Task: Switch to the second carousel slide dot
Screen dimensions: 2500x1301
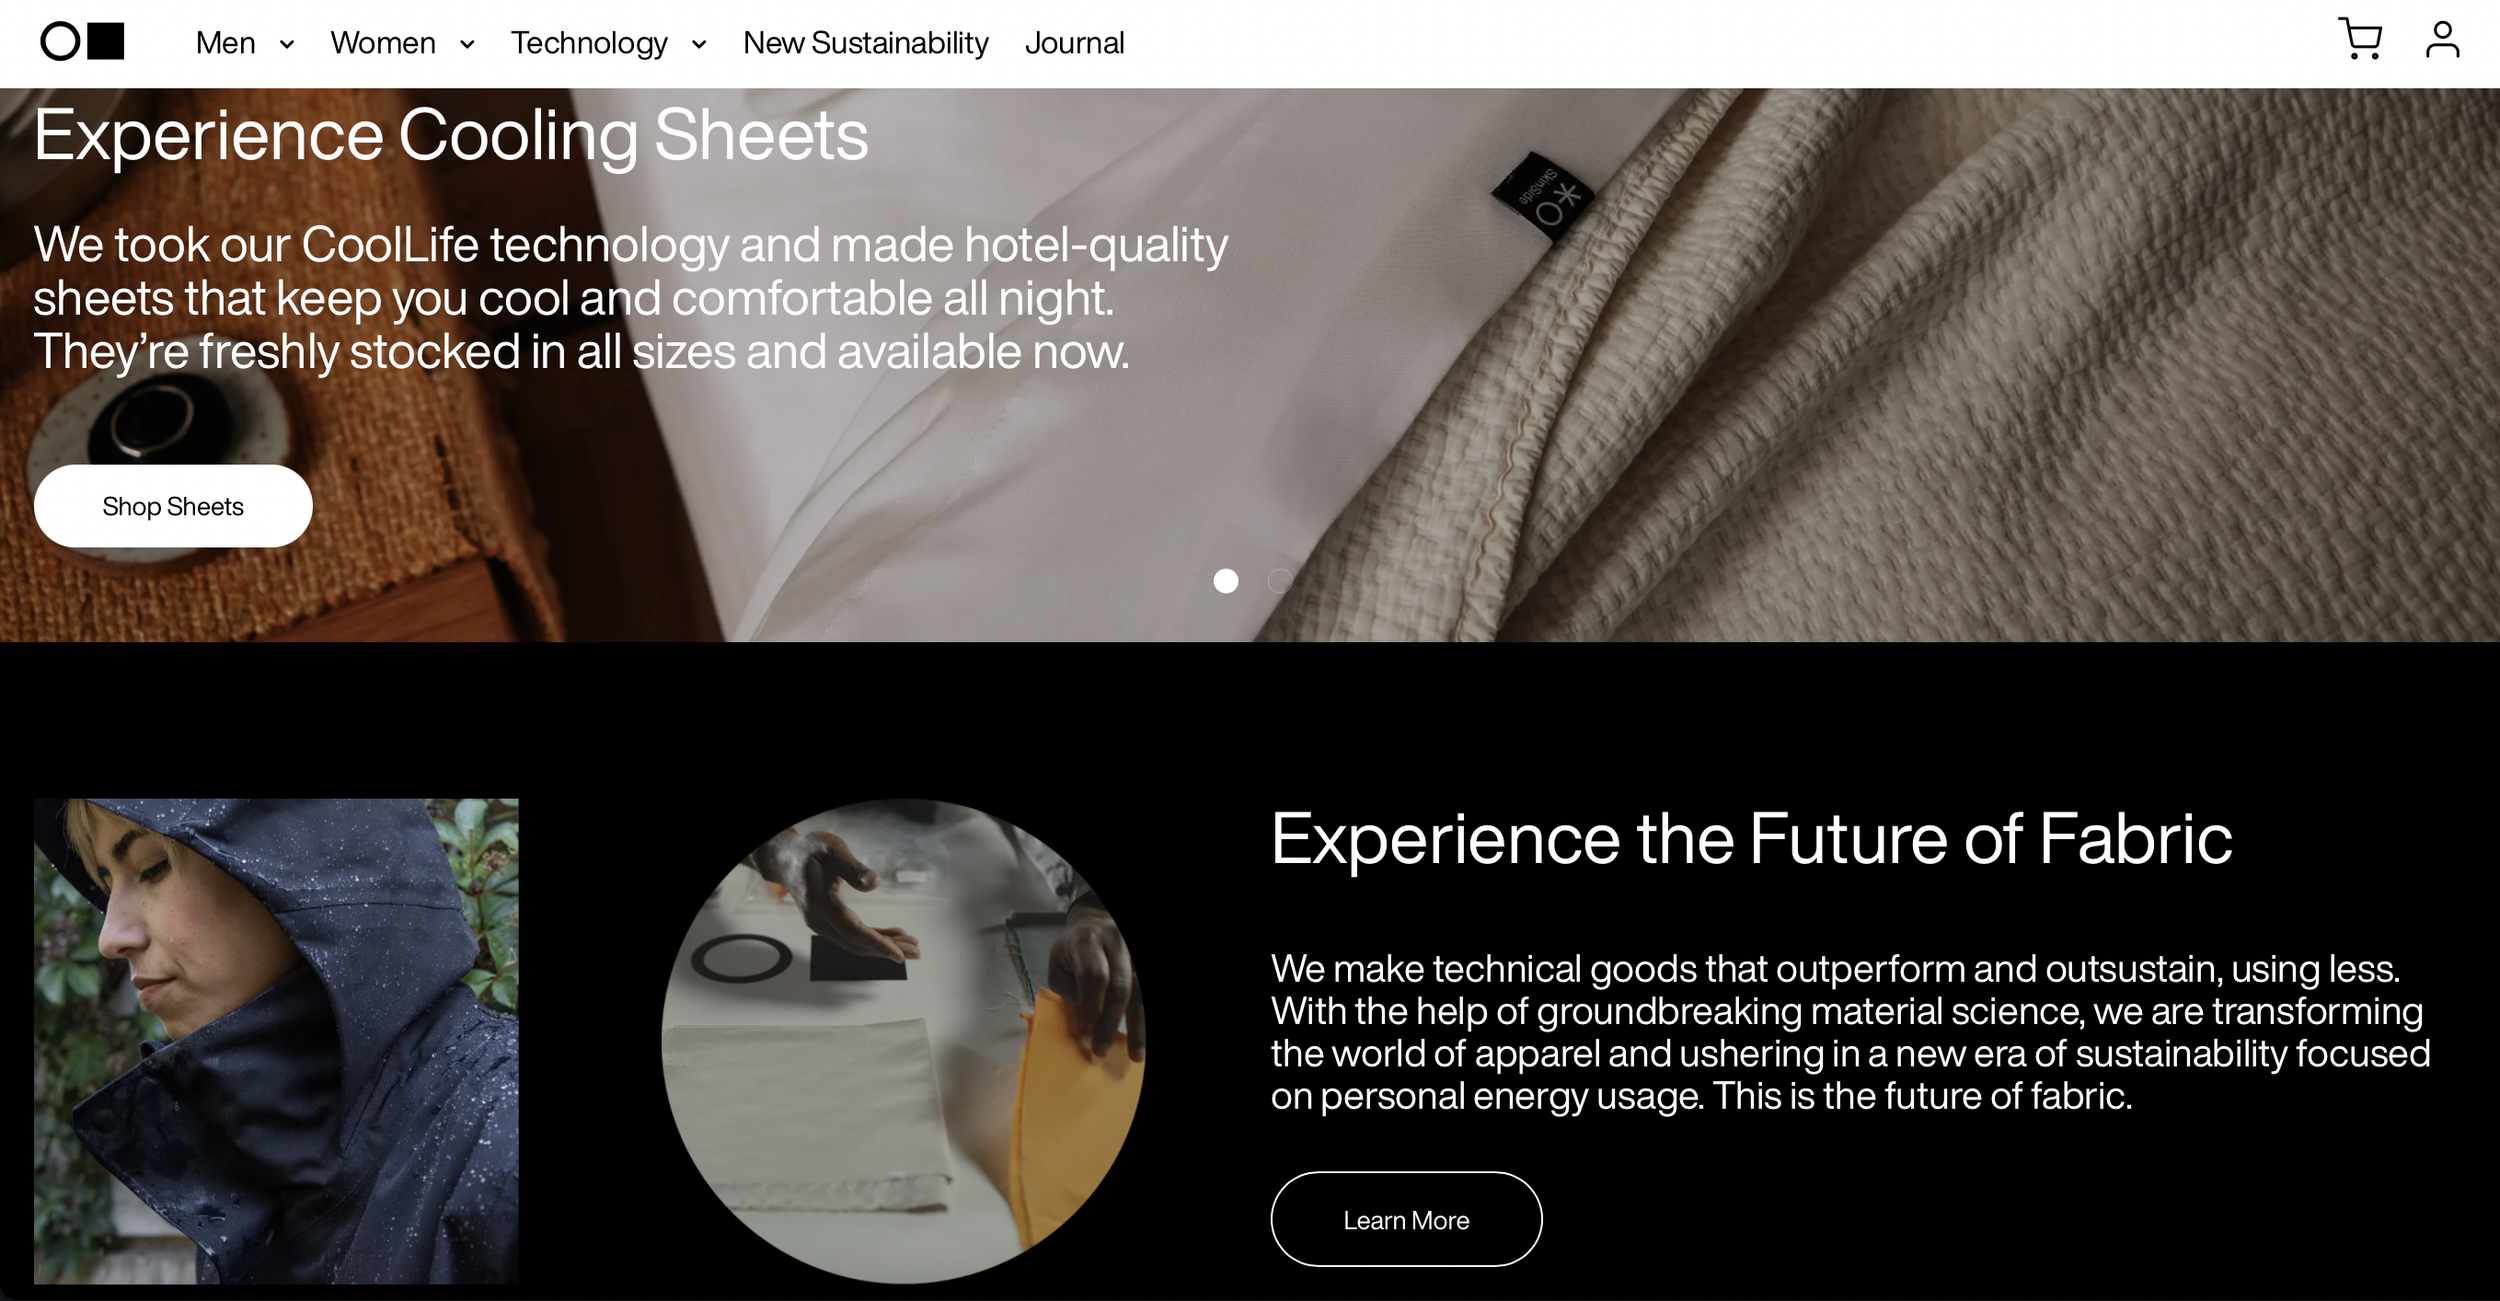Action: (1280, 581)
